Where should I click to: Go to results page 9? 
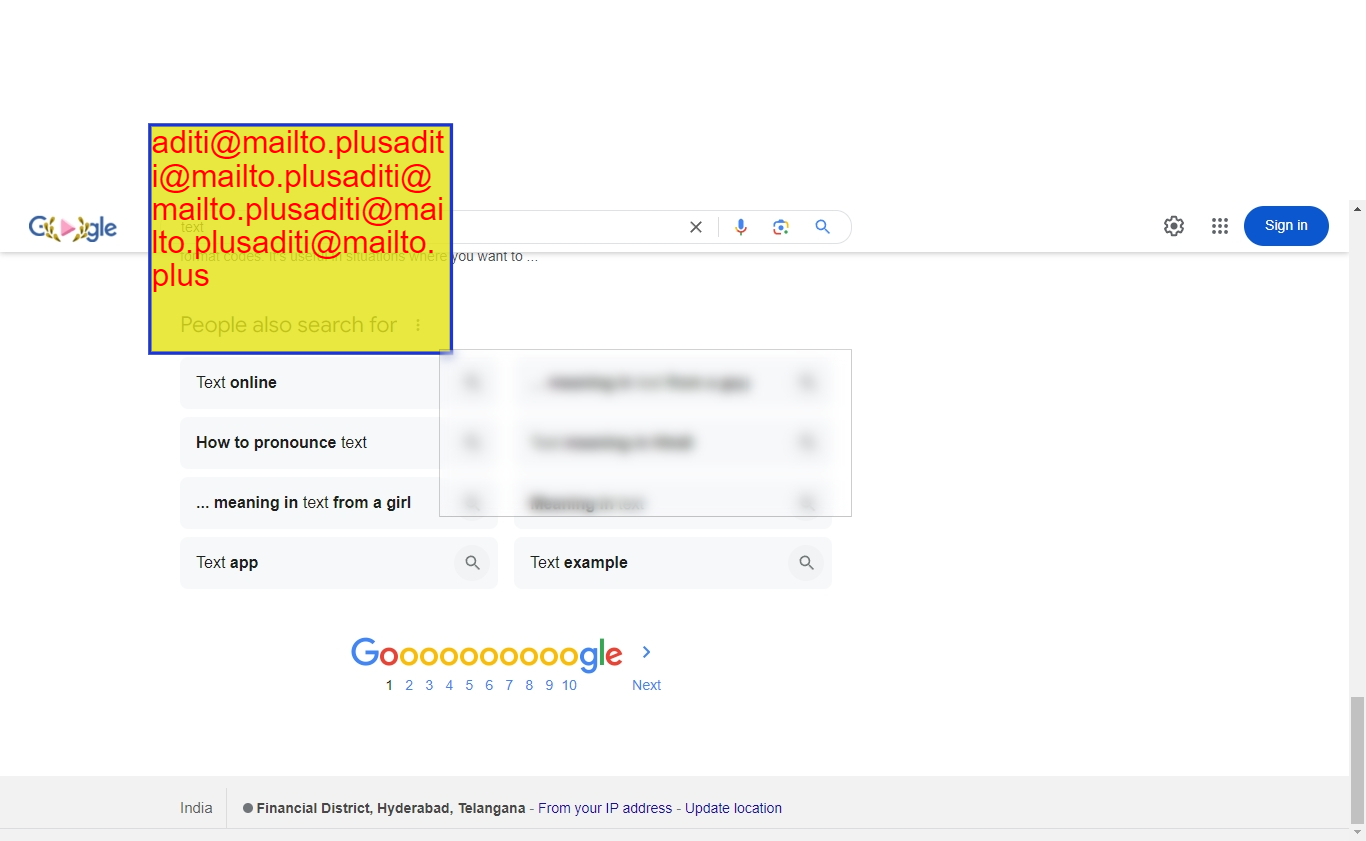(549, 685)
